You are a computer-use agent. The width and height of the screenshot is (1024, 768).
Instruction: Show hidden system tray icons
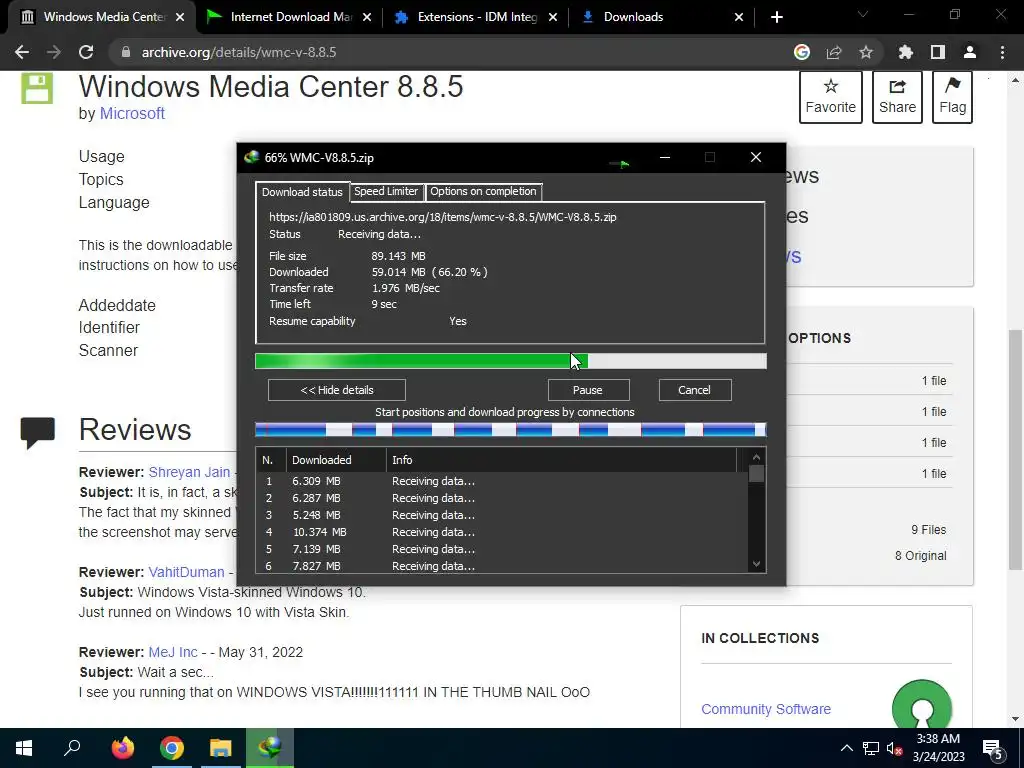[846, 748]
